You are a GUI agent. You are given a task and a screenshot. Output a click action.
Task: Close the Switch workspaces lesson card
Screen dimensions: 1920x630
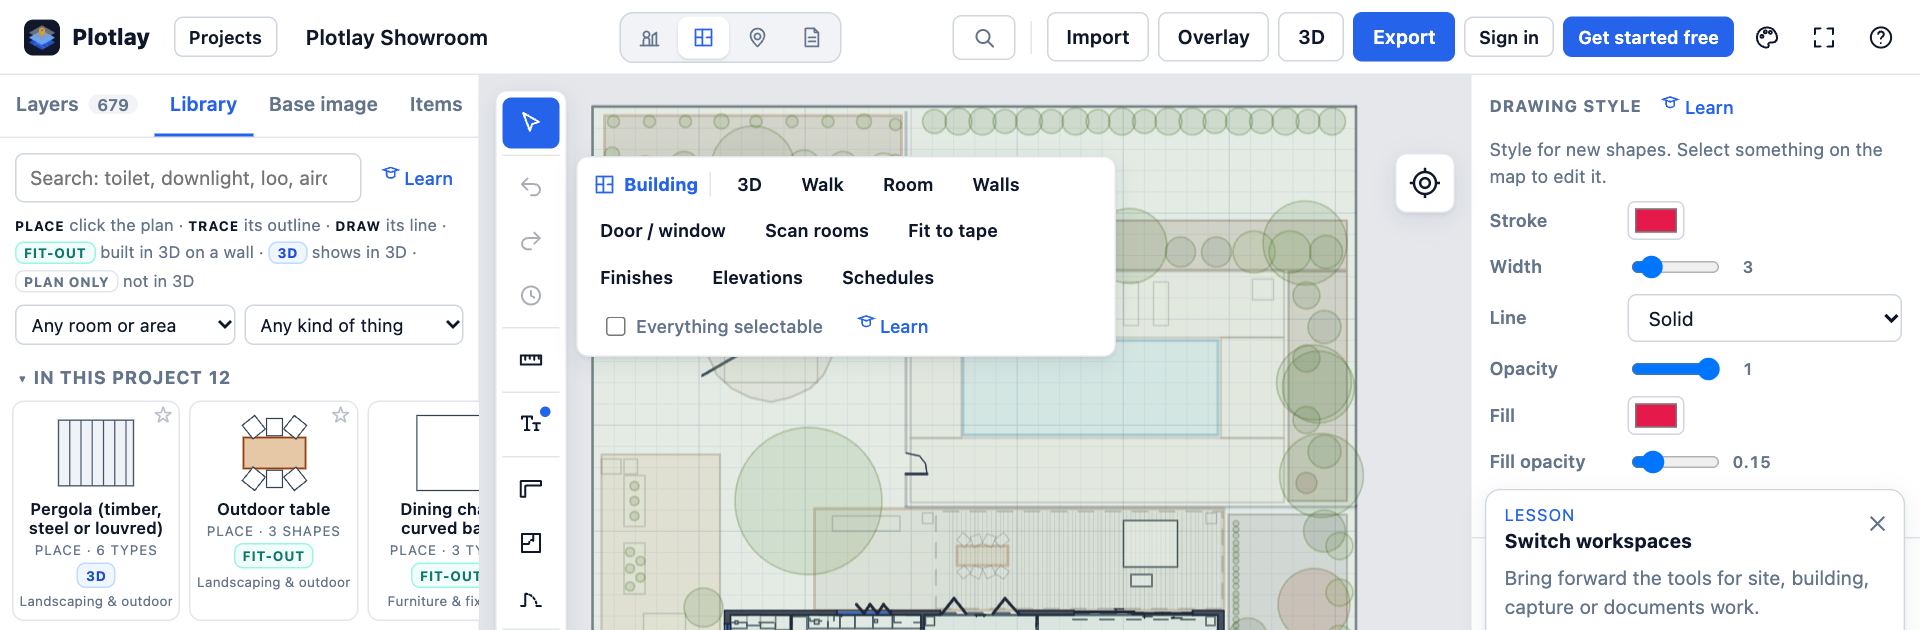1877,524
